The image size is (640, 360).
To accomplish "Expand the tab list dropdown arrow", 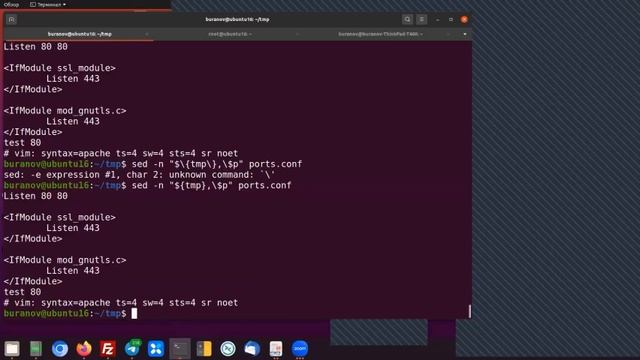I will [x=464, y=34].
